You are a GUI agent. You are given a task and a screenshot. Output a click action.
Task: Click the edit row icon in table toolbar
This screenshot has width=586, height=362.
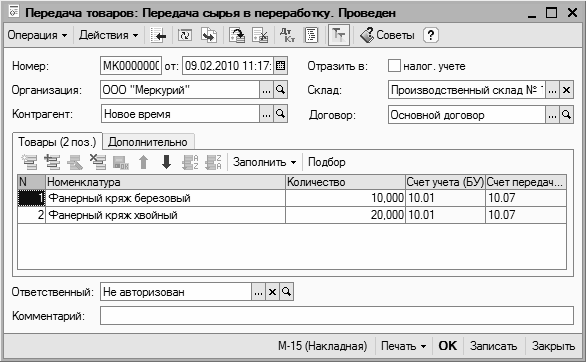[75, 162]
